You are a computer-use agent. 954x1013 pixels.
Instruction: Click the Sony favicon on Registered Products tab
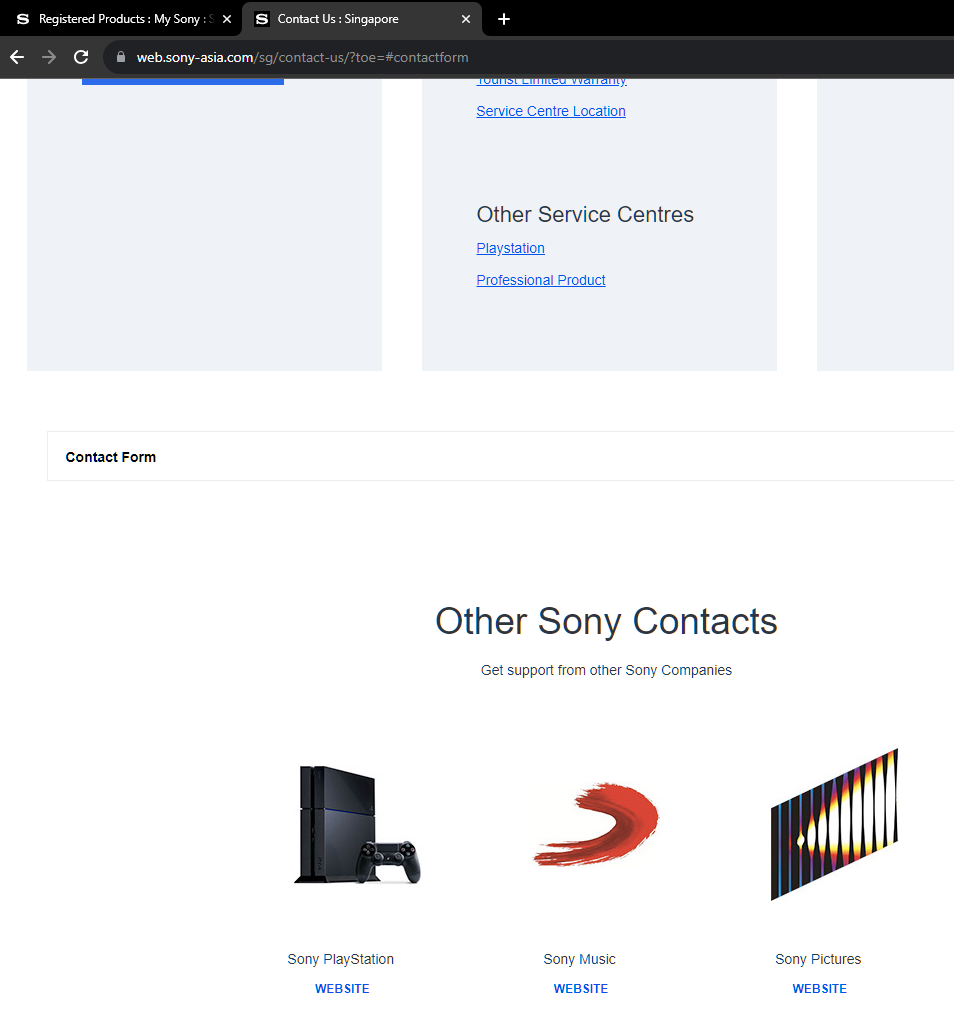(23, 19)
